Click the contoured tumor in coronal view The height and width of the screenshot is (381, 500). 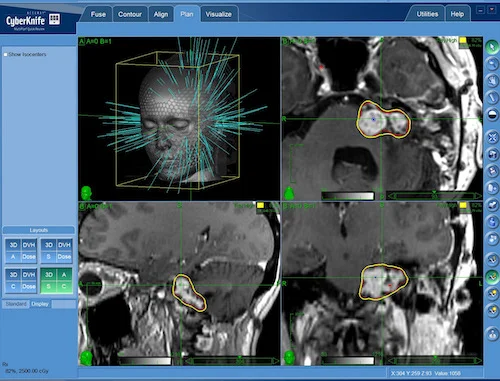383,282
